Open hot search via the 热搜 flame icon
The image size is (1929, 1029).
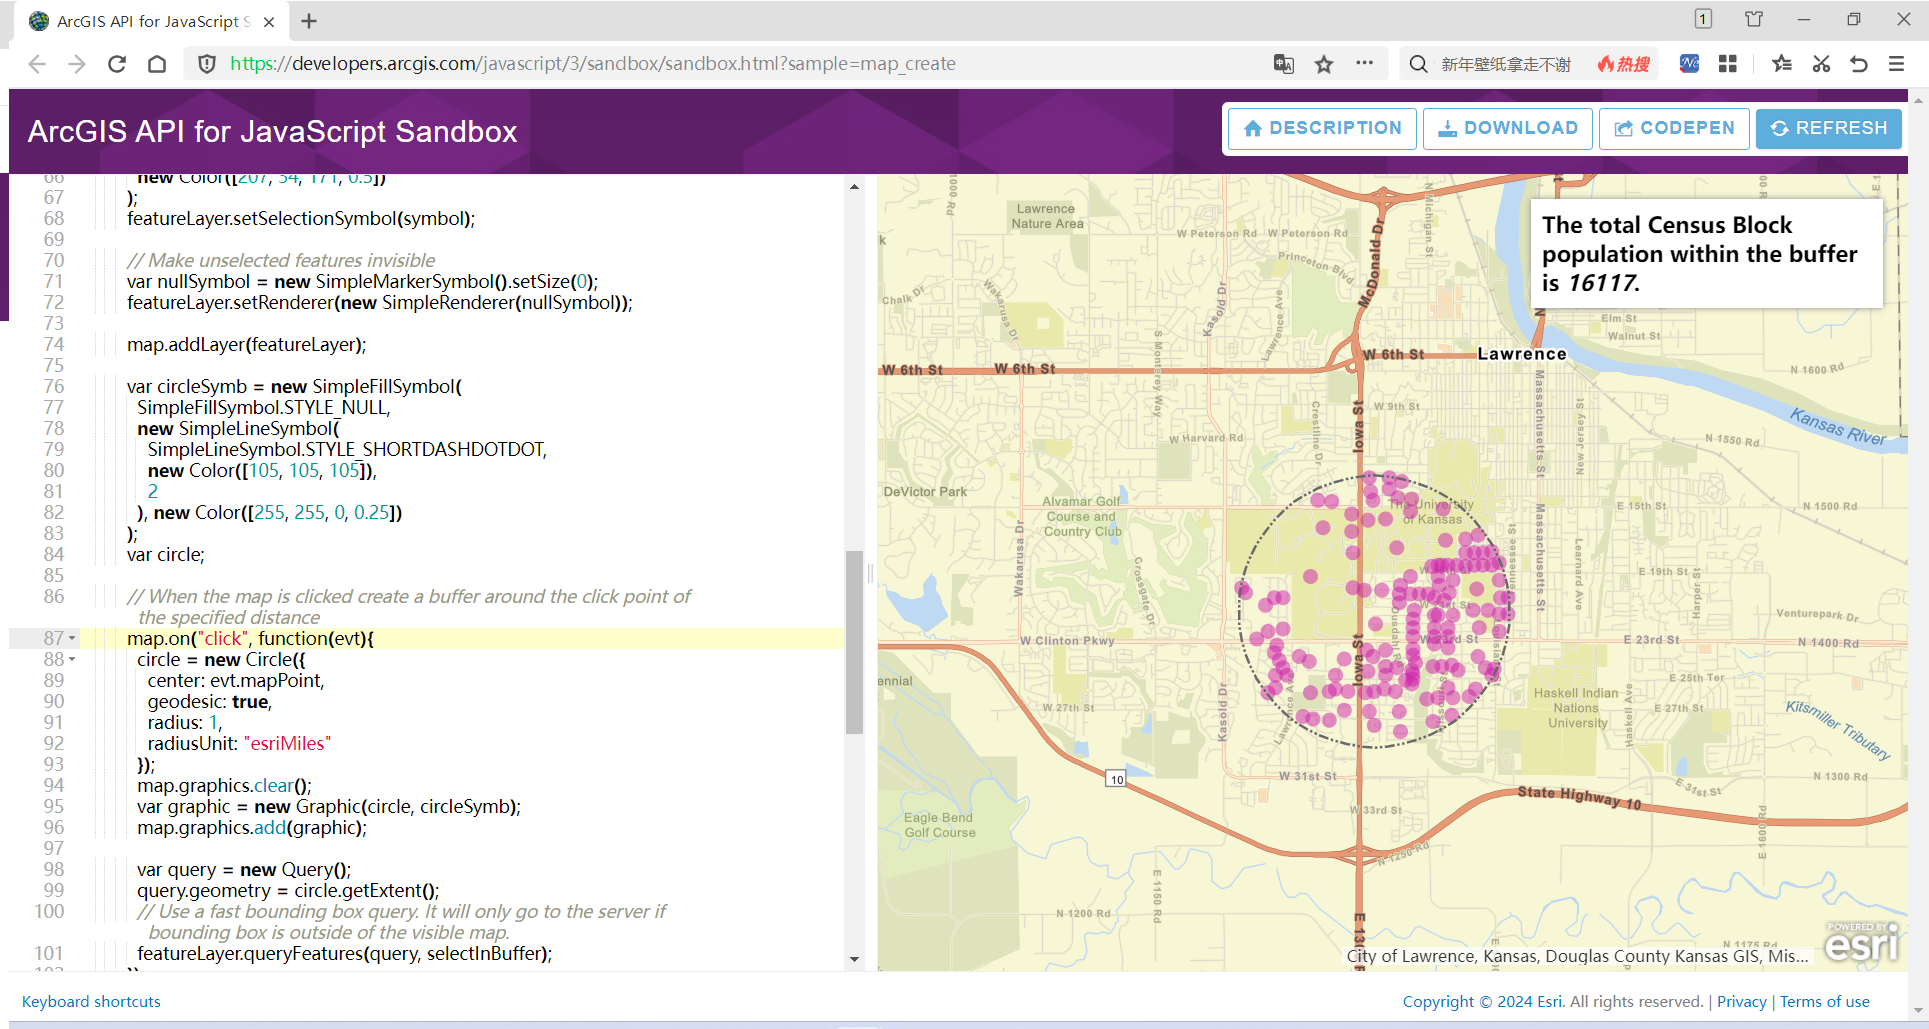pos(1622,63)
